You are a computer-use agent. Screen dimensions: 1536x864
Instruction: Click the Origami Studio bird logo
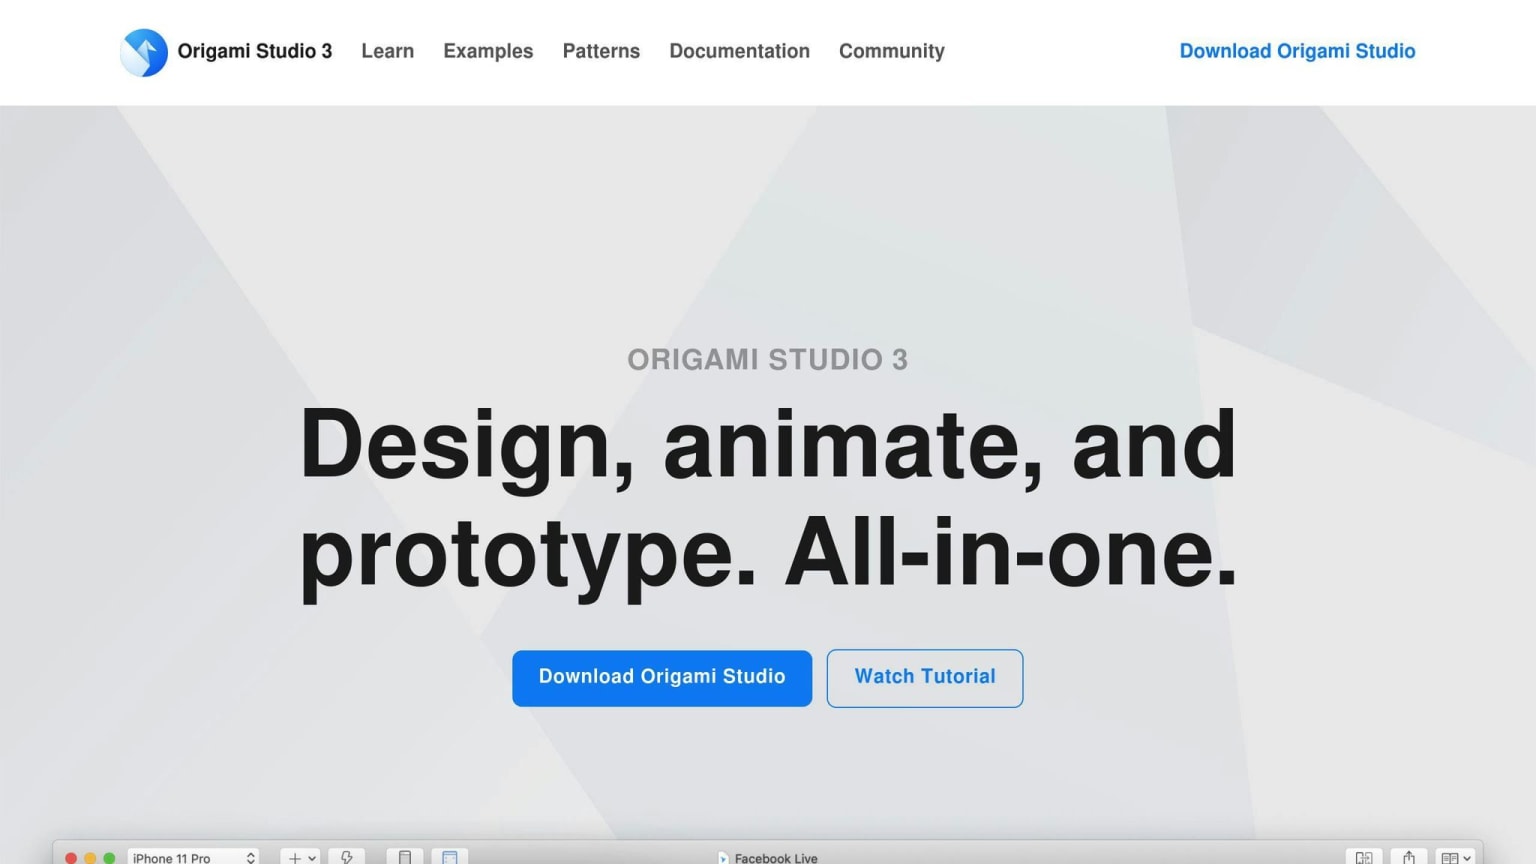tap(144, 52)
